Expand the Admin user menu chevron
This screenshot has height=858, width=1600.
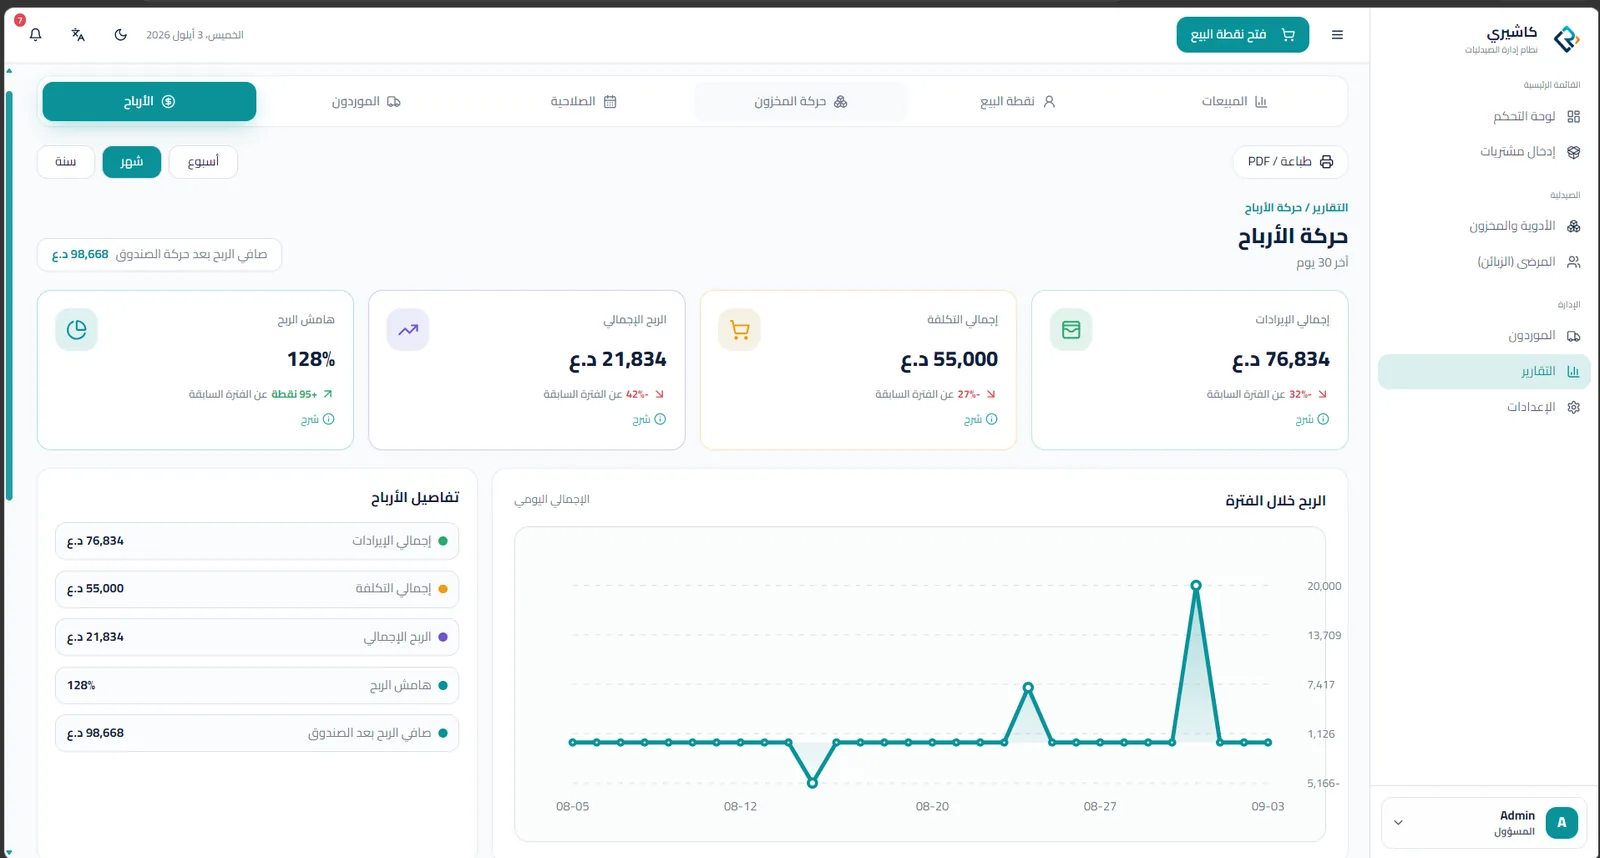[x=1398, y=823]
